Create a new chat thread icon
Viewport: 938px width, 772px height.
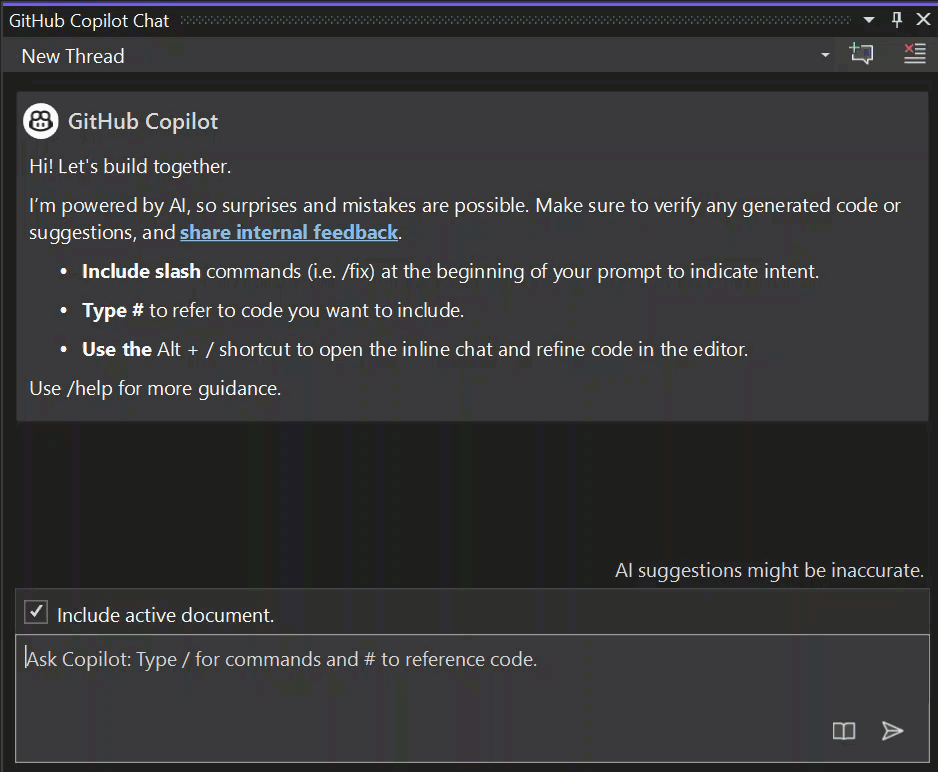pyautogui.click(x=861, y=54)
